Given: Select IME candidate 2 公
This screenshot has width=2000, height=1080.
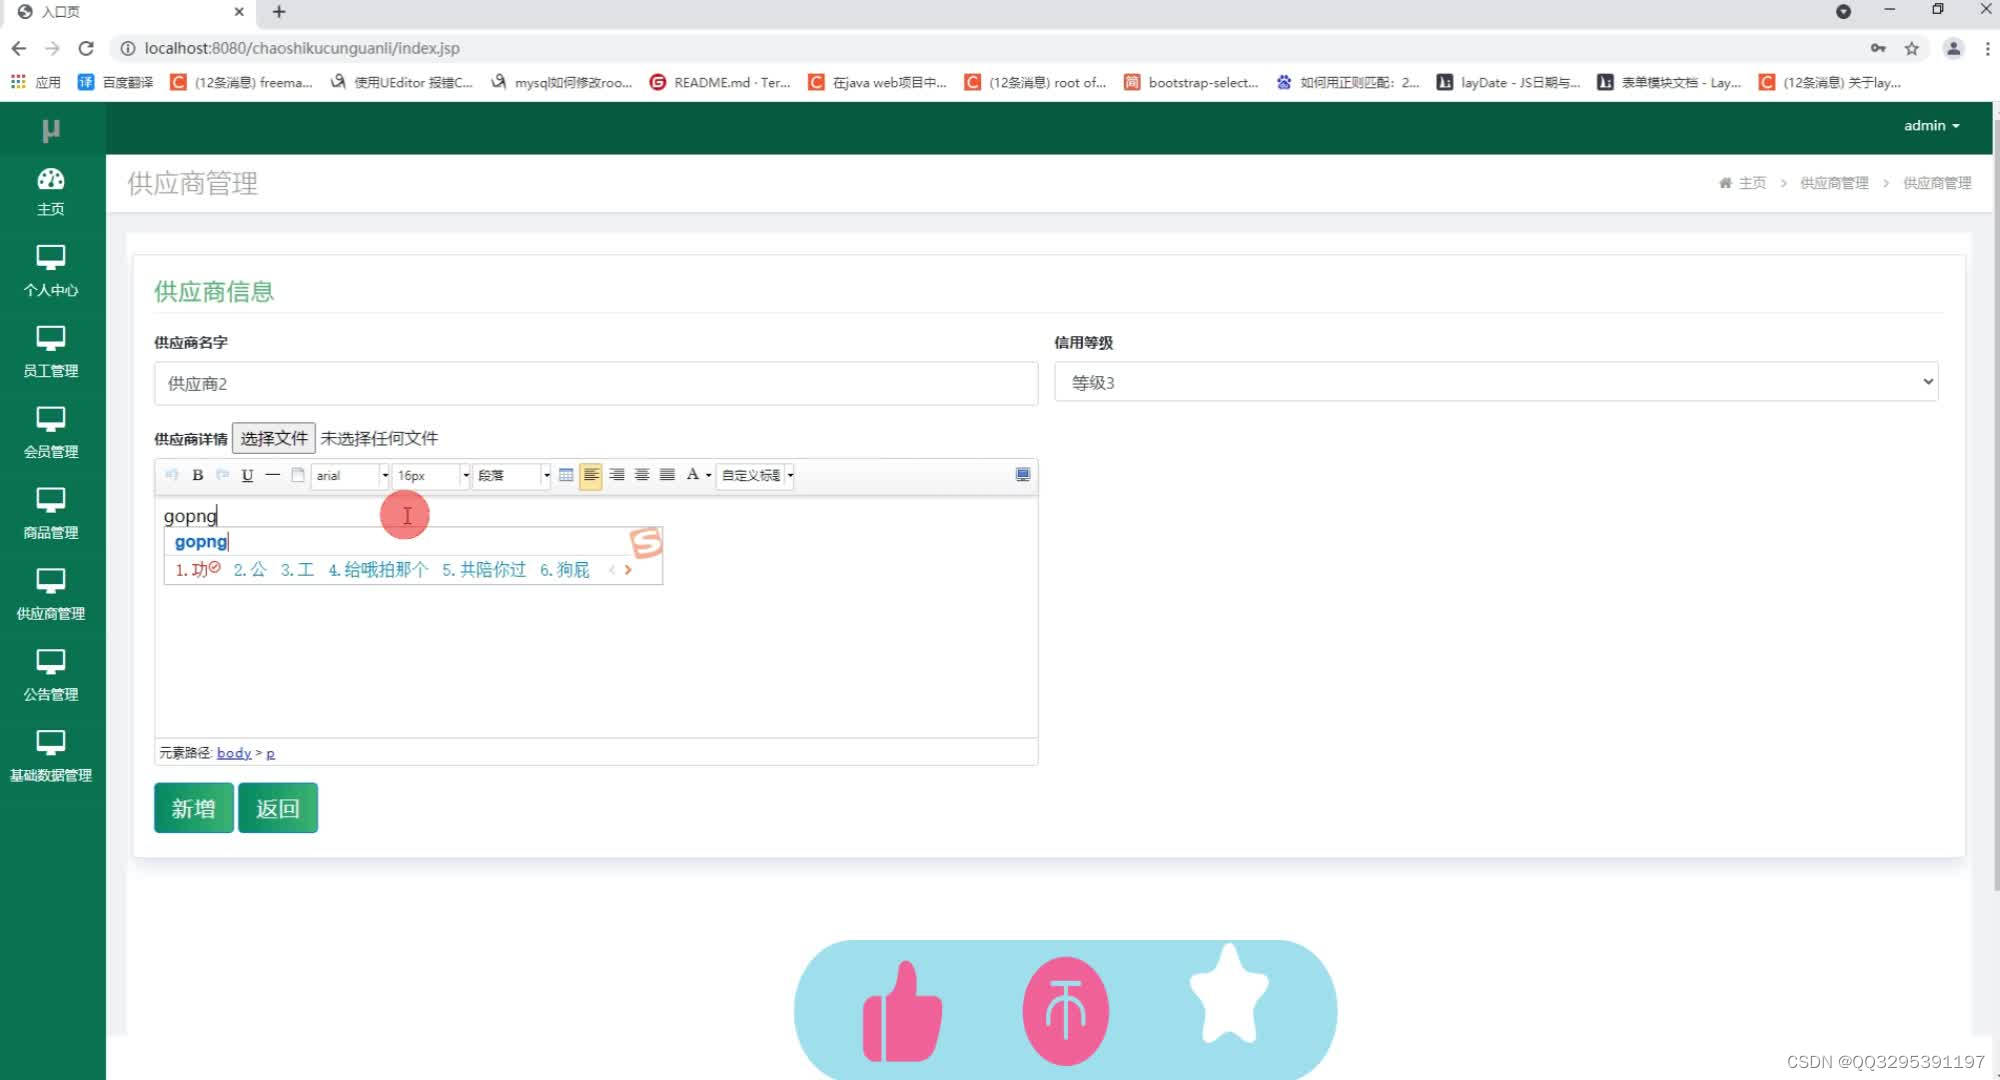Looking at the screenshot, I should tap(250, 569).
